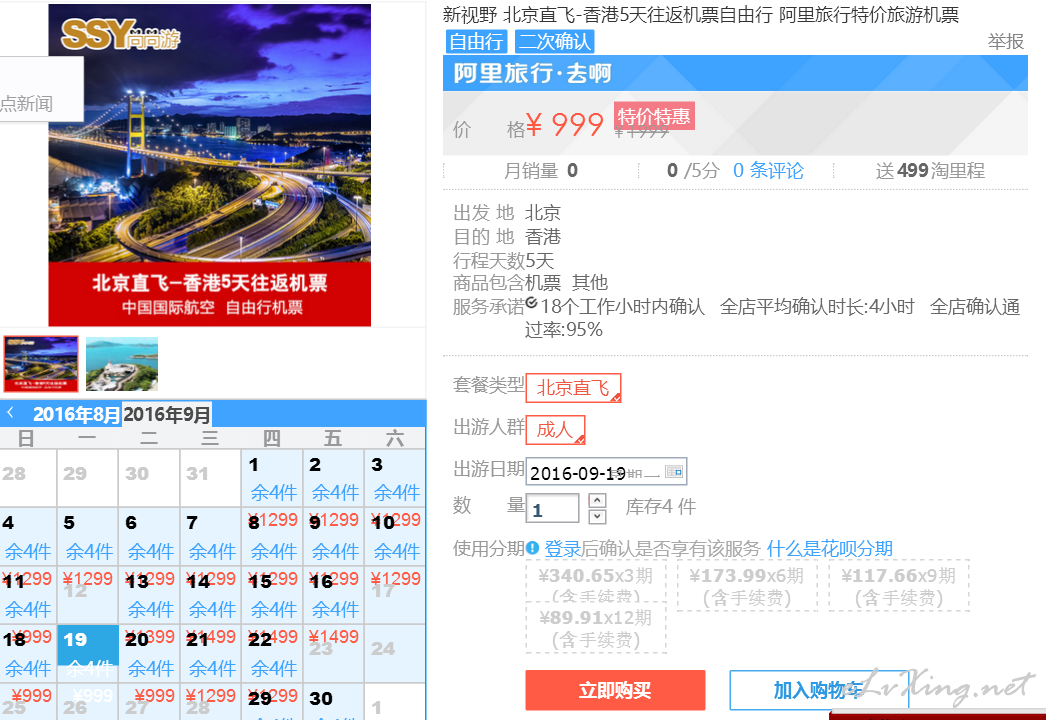1046x720 pixels.
Task: Choose the ¥89.91x12期 installment plan
Action: (596, 627)
